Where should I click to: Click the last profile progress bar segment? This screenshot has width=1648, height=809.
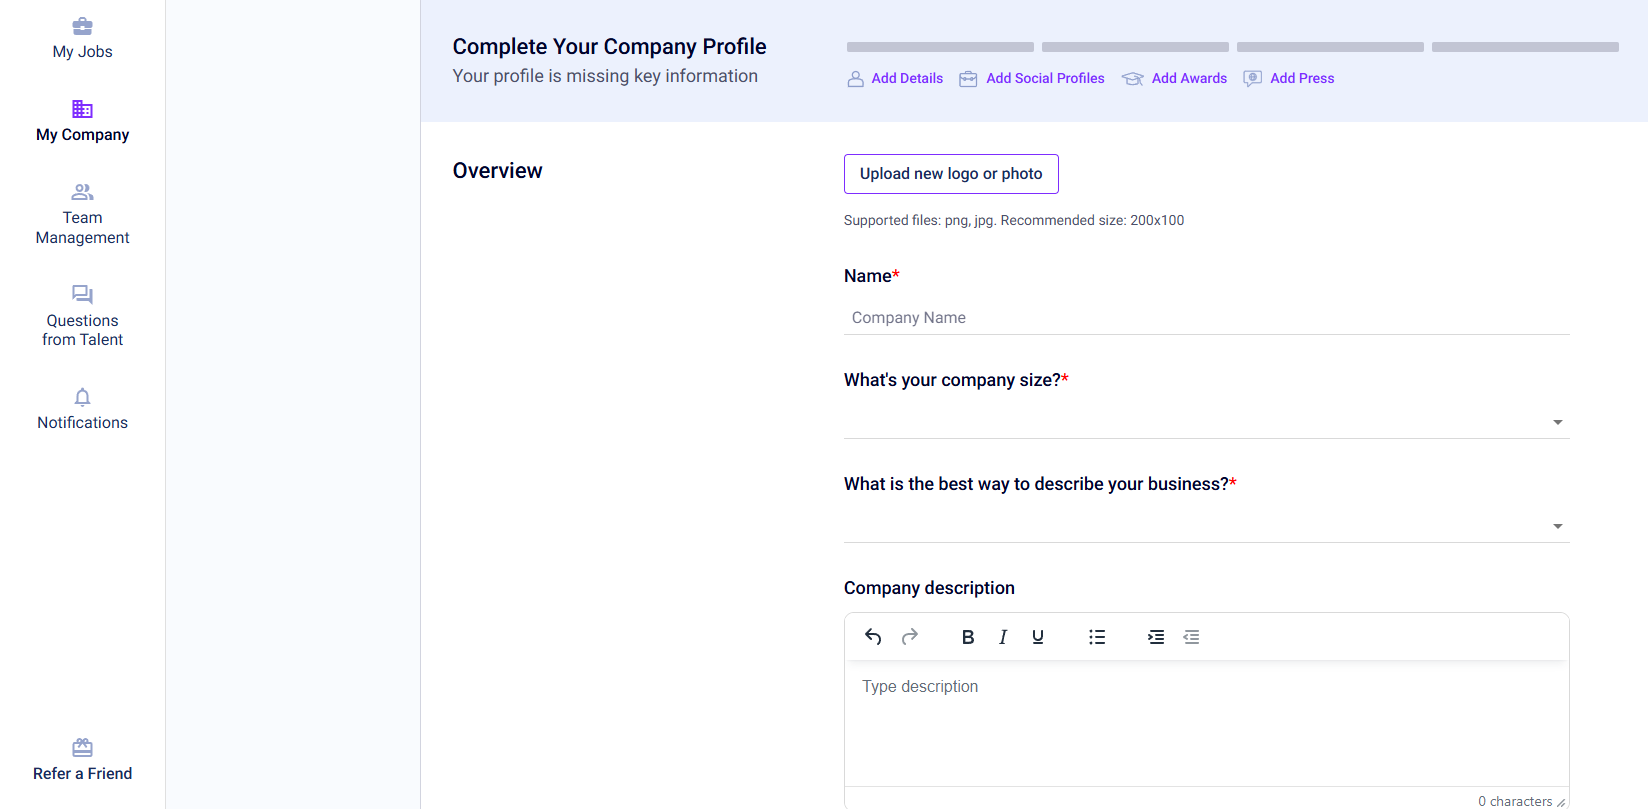(x=1525, y=47)
